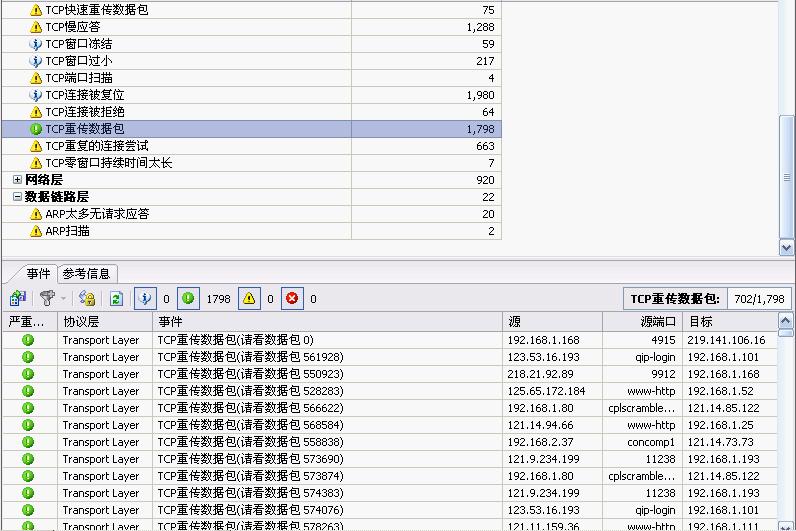Select the TCP慢应答 row
Viewport: 796px width, 531px height.
(x=252, y=27)
